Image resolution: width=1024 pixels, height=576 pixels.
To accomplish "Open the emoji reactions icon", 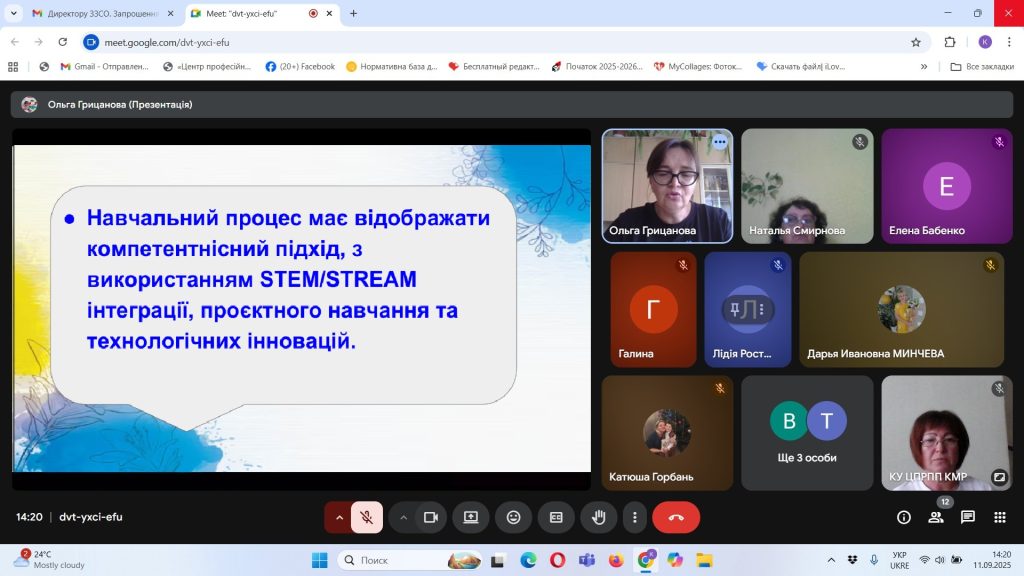I will pos(513,517).
